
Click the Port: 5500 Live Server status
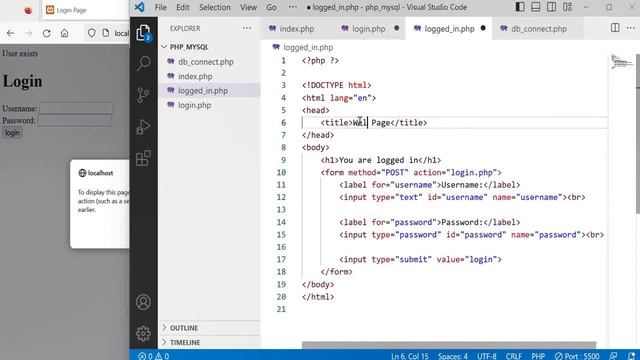[577, 356]
